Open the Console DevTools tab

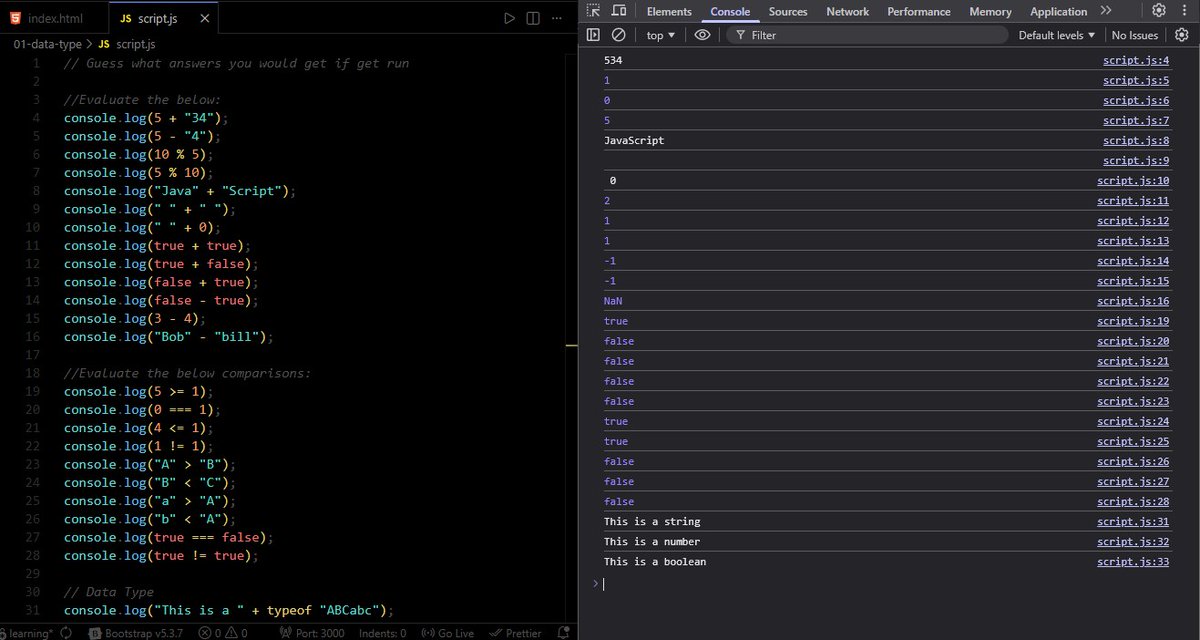click(x=730, y=11)
